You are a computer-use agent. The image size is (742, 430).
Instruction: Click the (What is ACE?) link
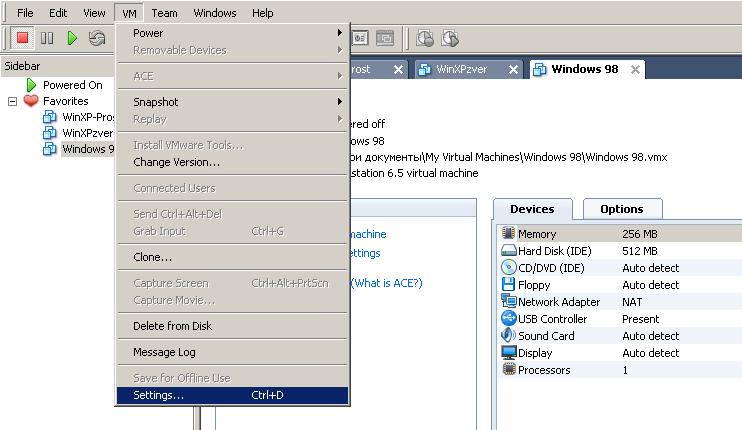point(387,283)
